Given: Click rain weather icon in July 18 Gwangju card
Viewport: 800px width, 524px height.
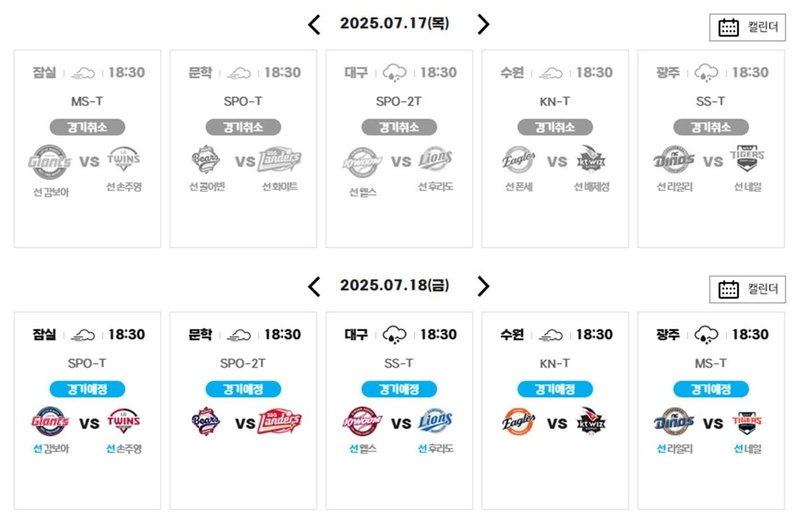Looking at the screenshot, I should point(706,335).
